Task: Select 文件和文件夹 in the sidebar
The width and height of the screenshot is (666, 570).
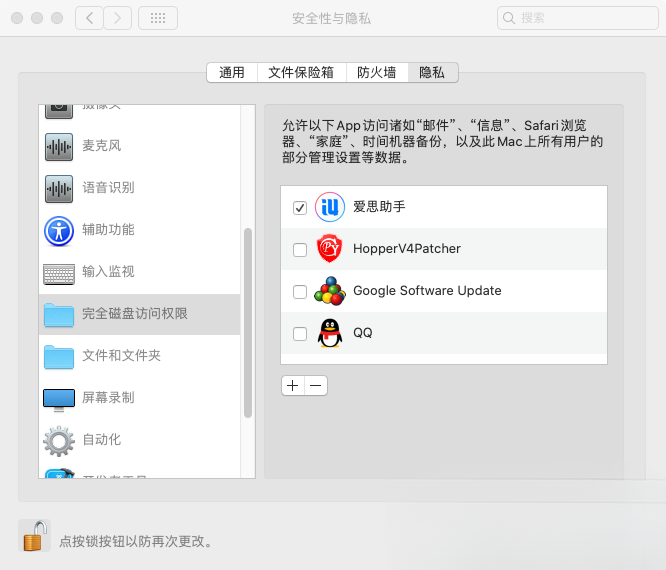Action: [x=139, y=356]
